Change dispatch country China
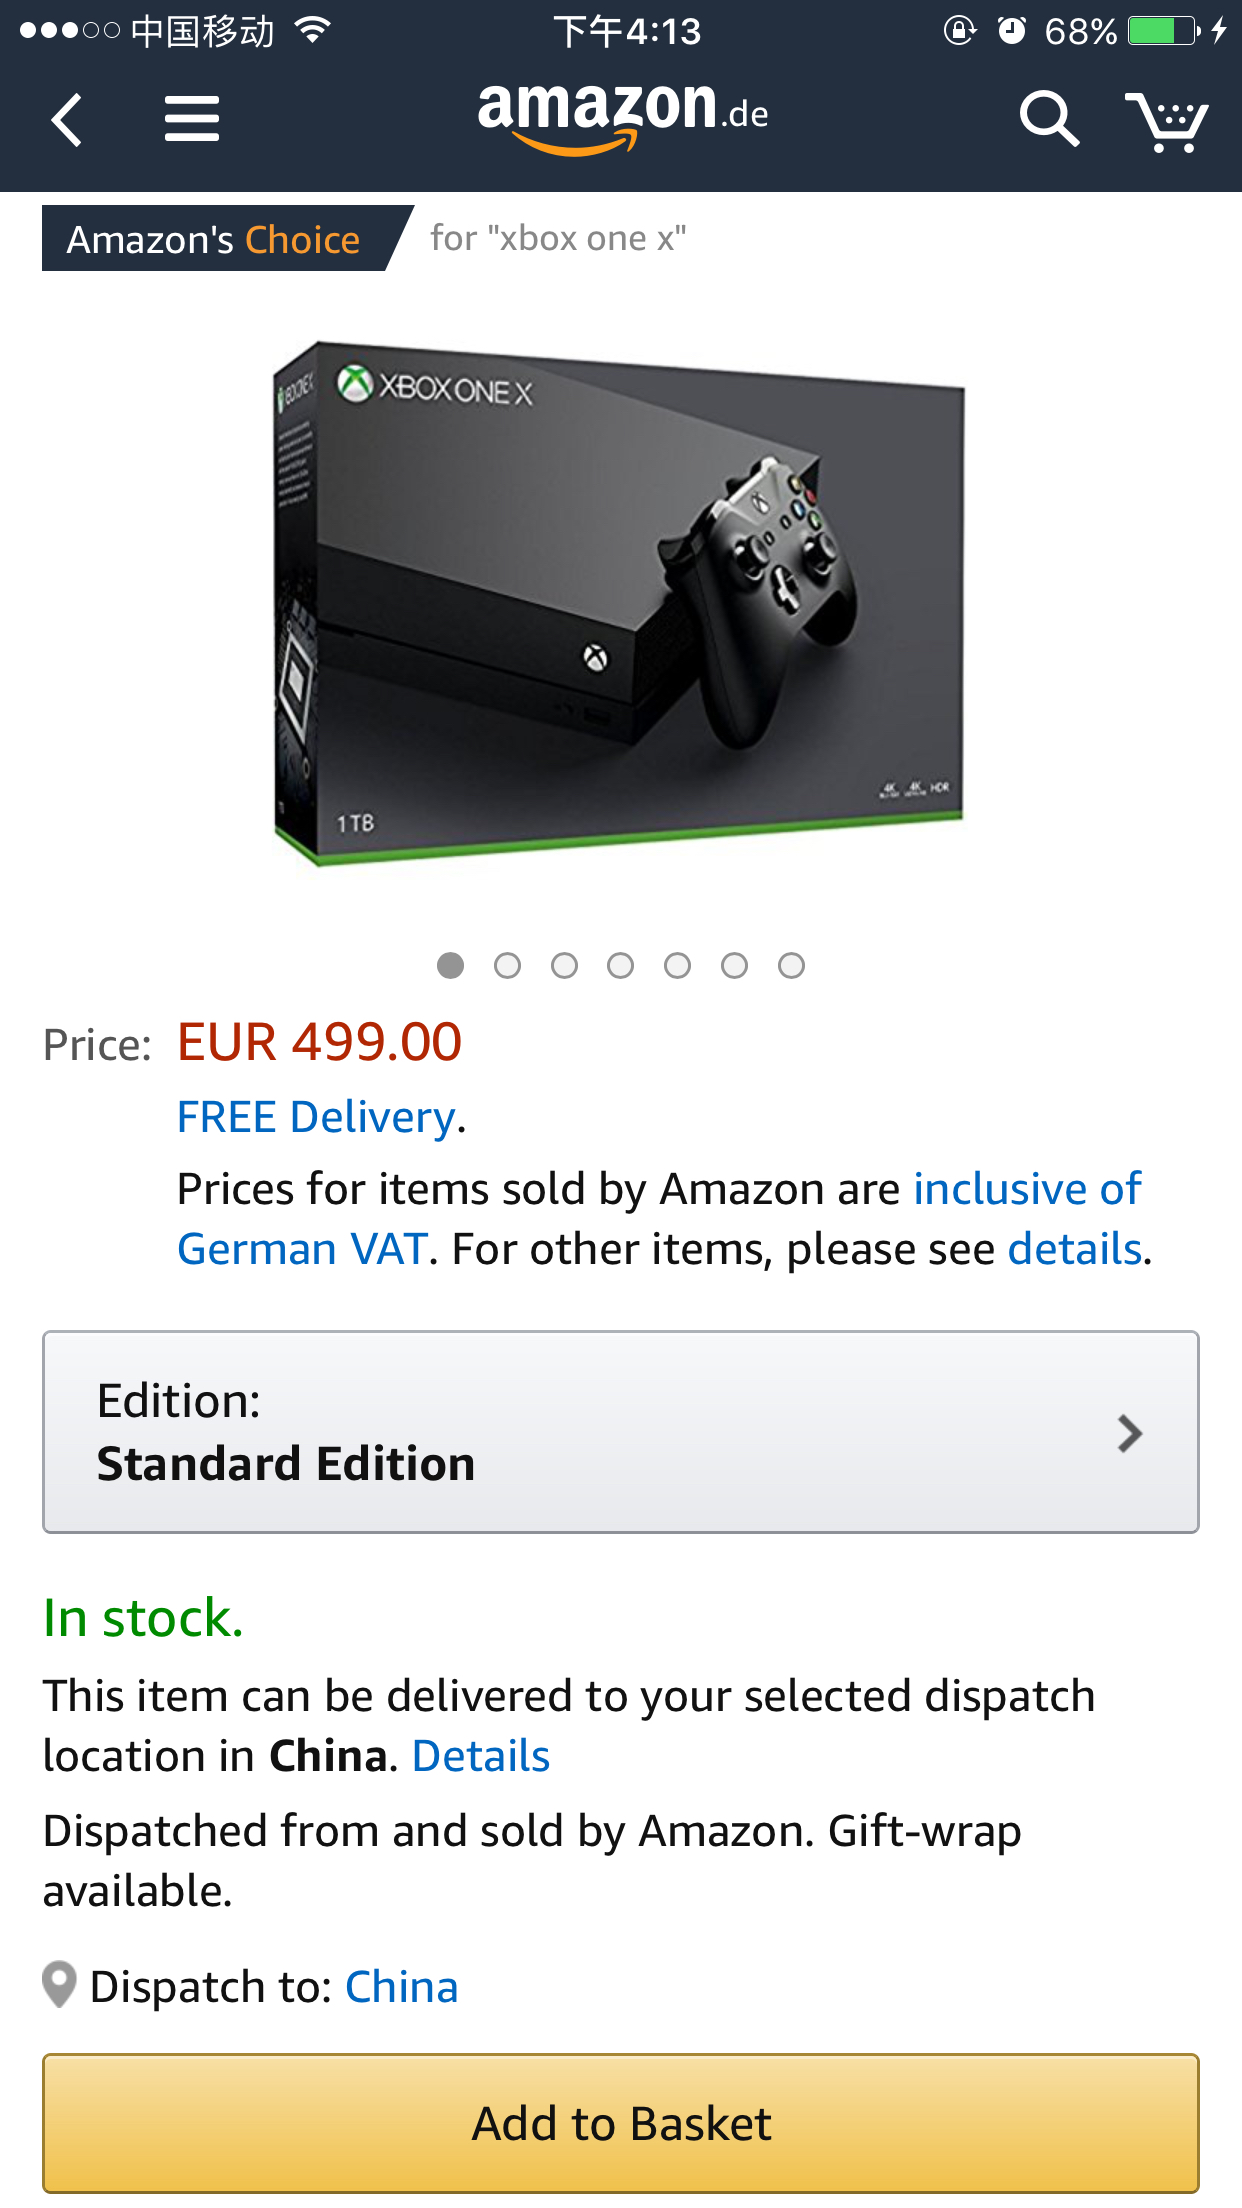 click(x=401, y=1987)
